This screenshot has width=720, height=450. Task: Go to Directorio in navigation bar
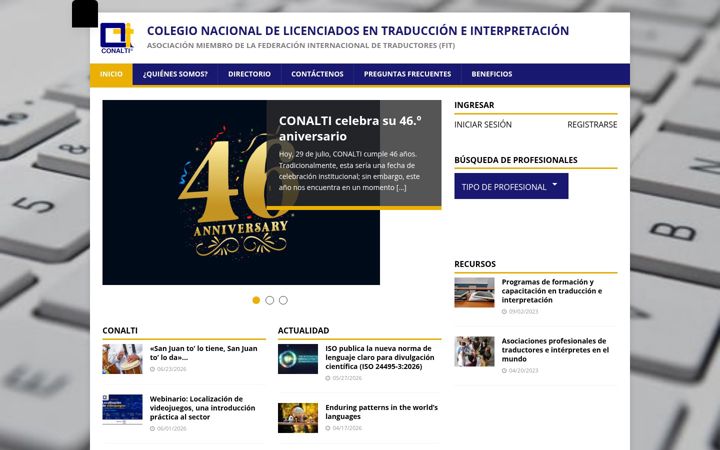coord(249,74)
